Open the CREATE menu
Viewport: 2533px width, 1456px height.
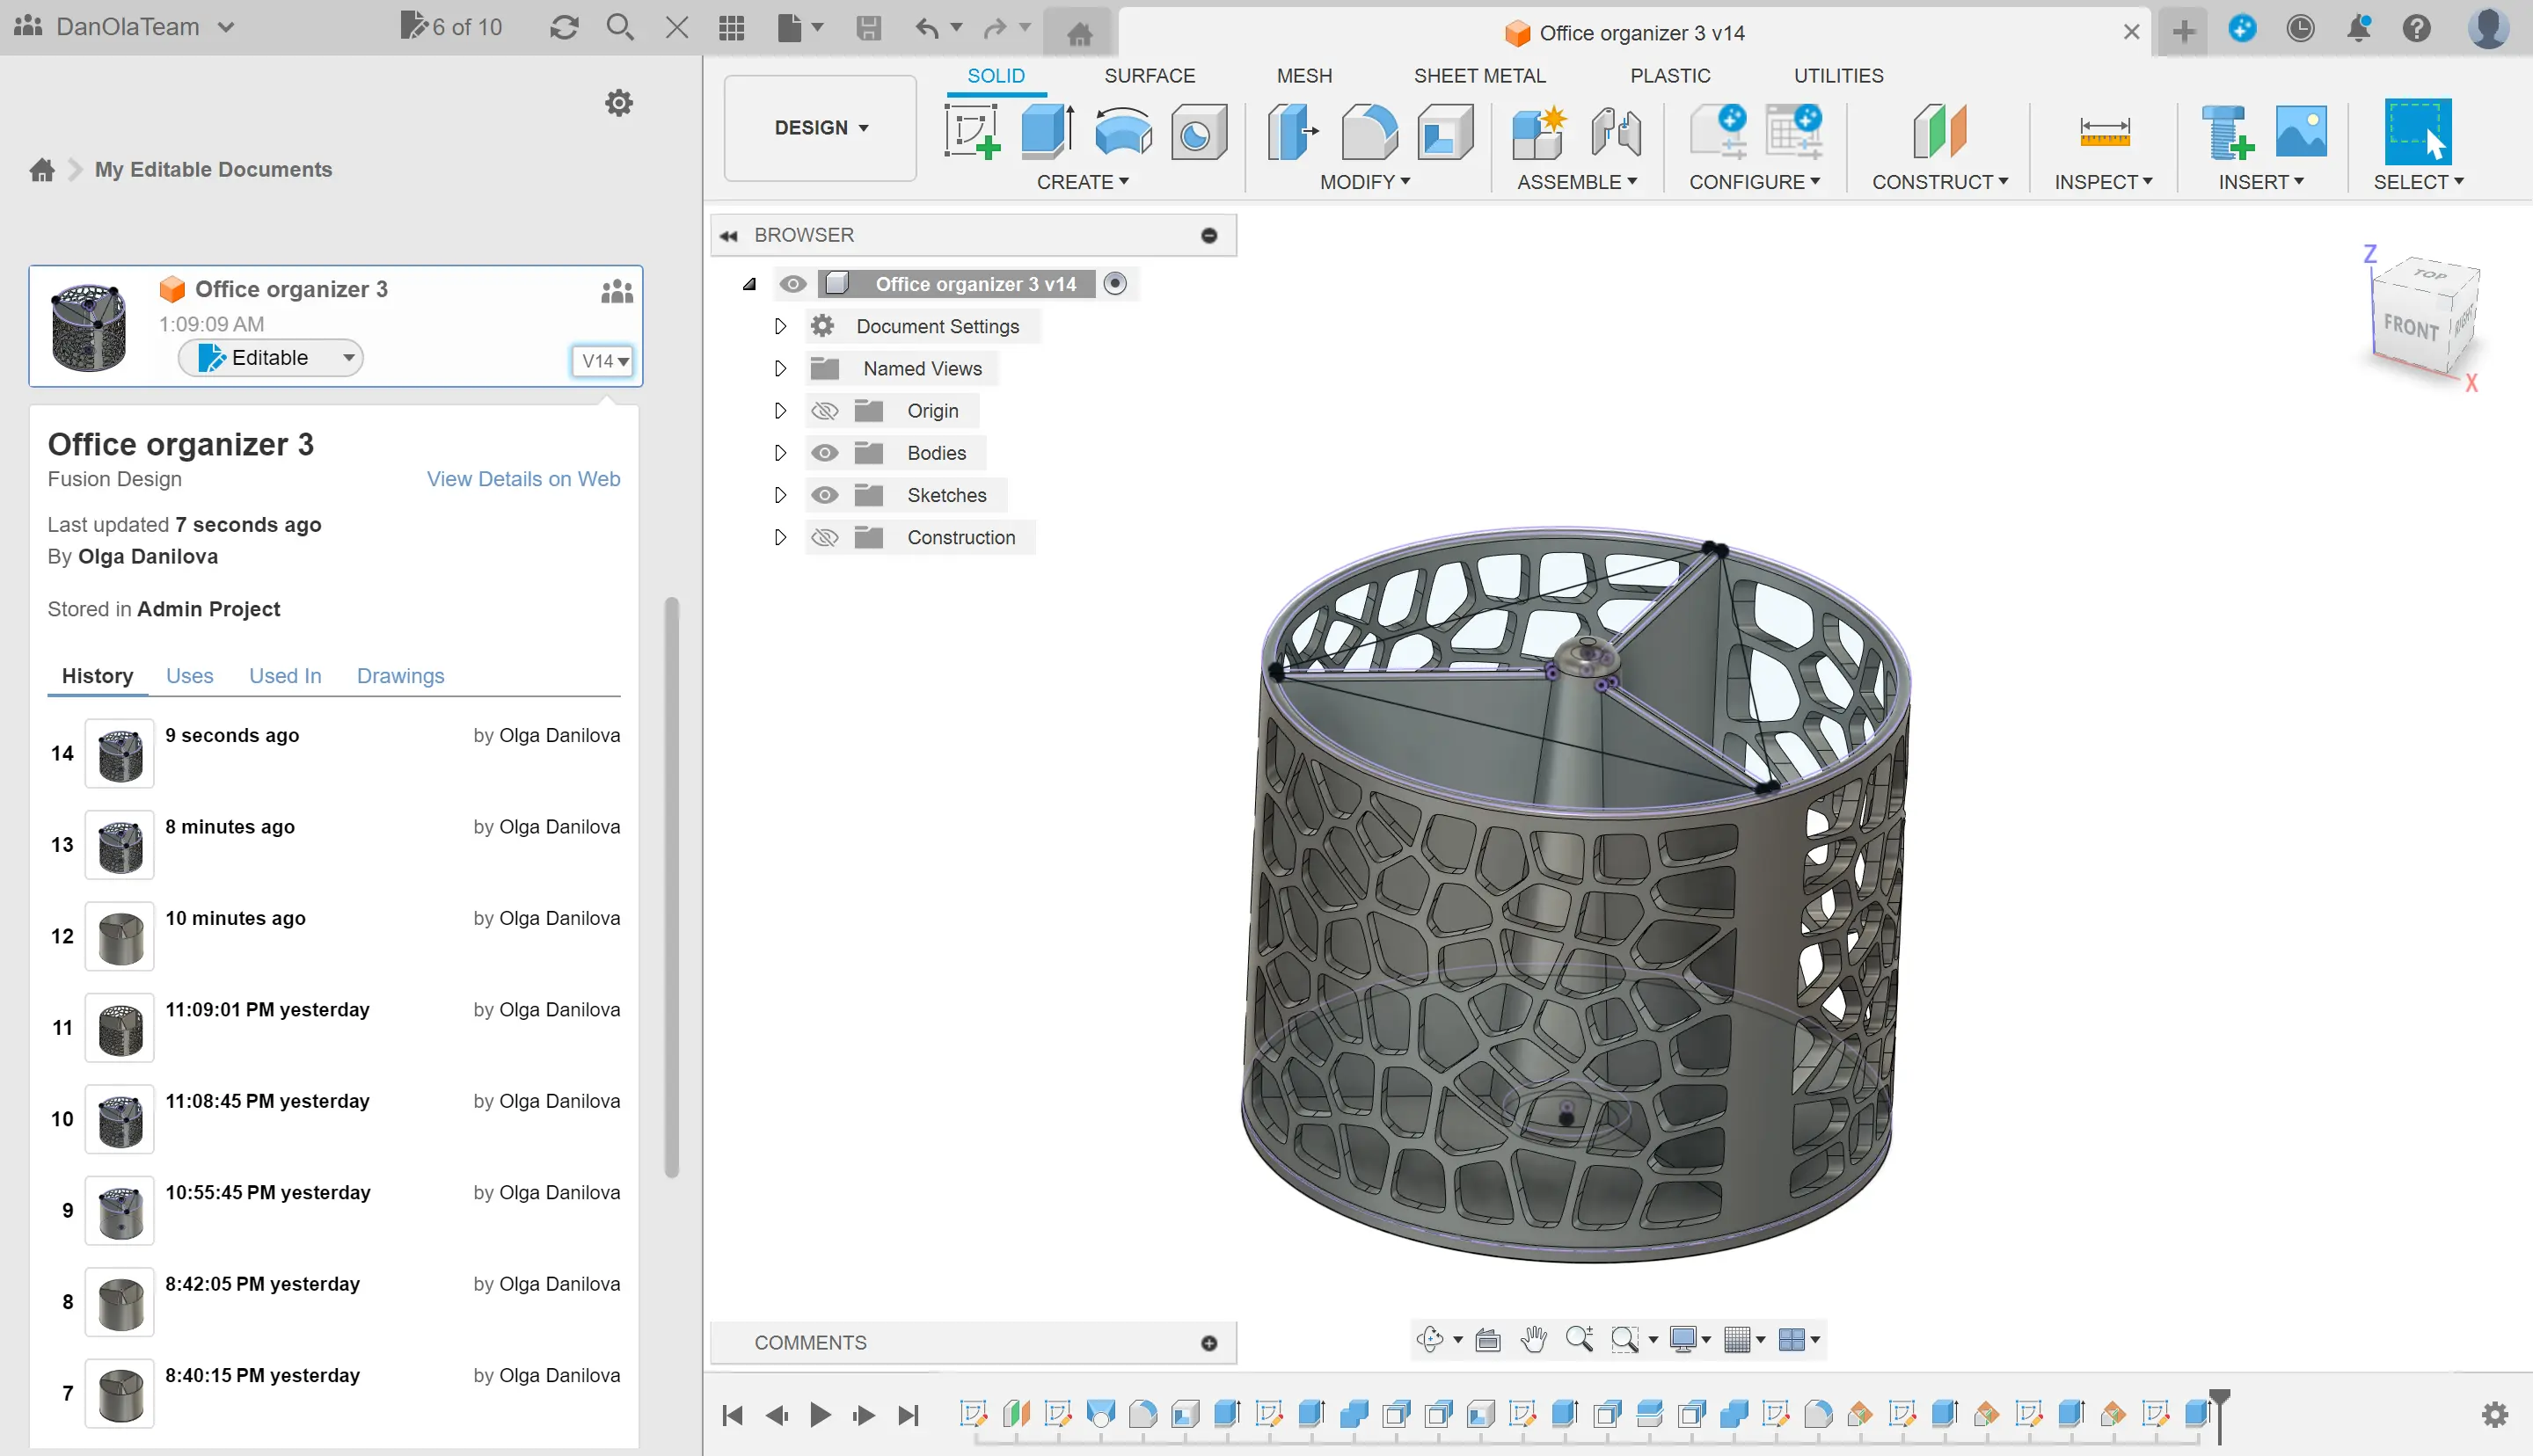tap(1082, 182)
